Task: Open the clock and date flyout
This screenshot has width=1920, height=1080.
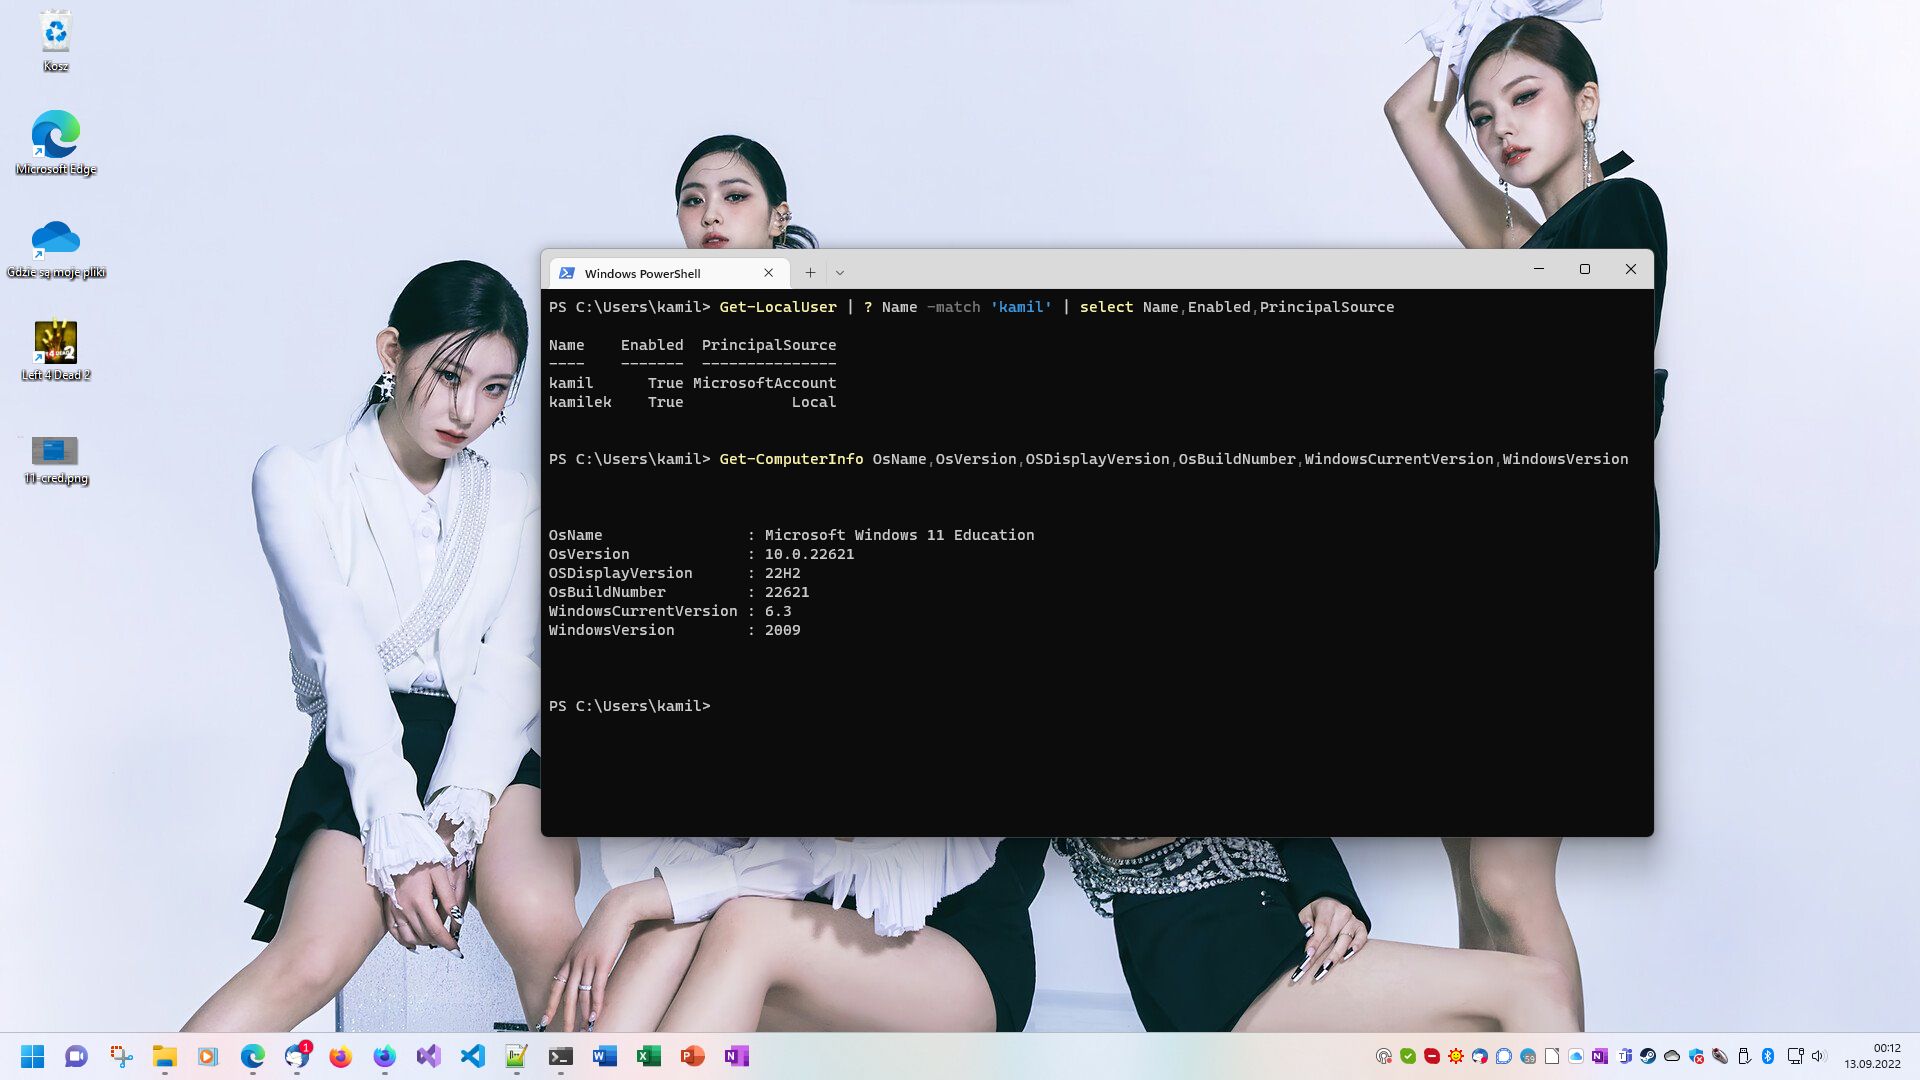Action: click(x=1872, y=1056)
